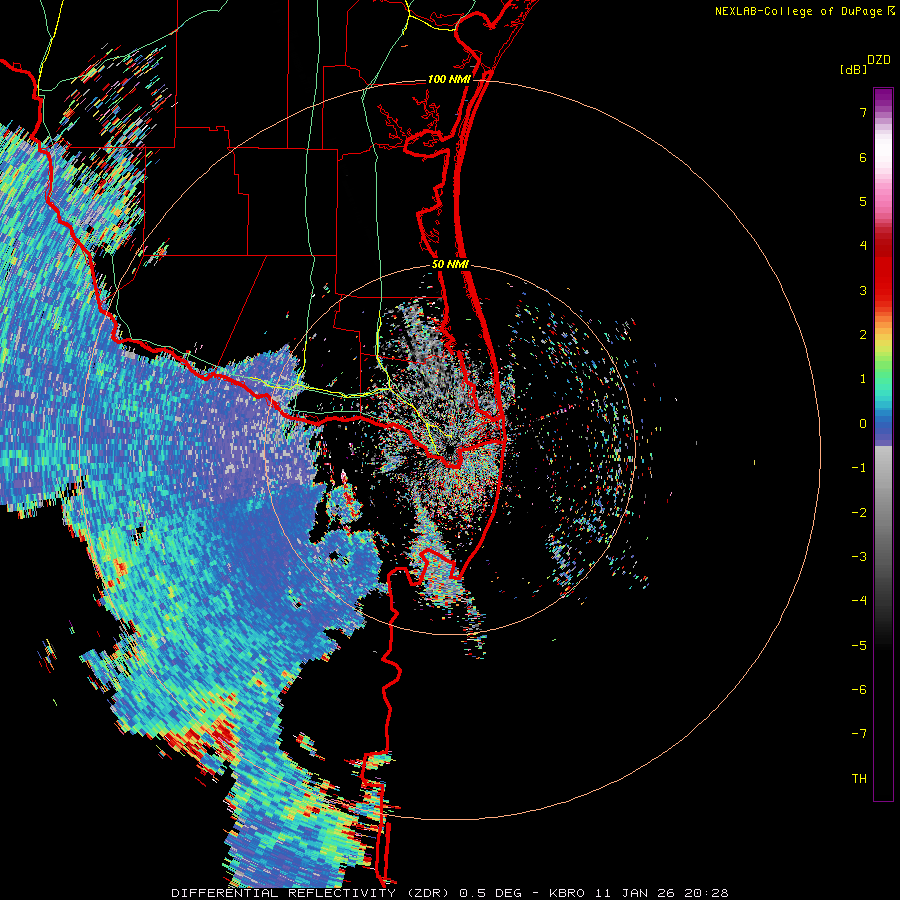Screen dimensions: 900x900
Task: Select the -3 dB scale label
Action: pos(859,556)
